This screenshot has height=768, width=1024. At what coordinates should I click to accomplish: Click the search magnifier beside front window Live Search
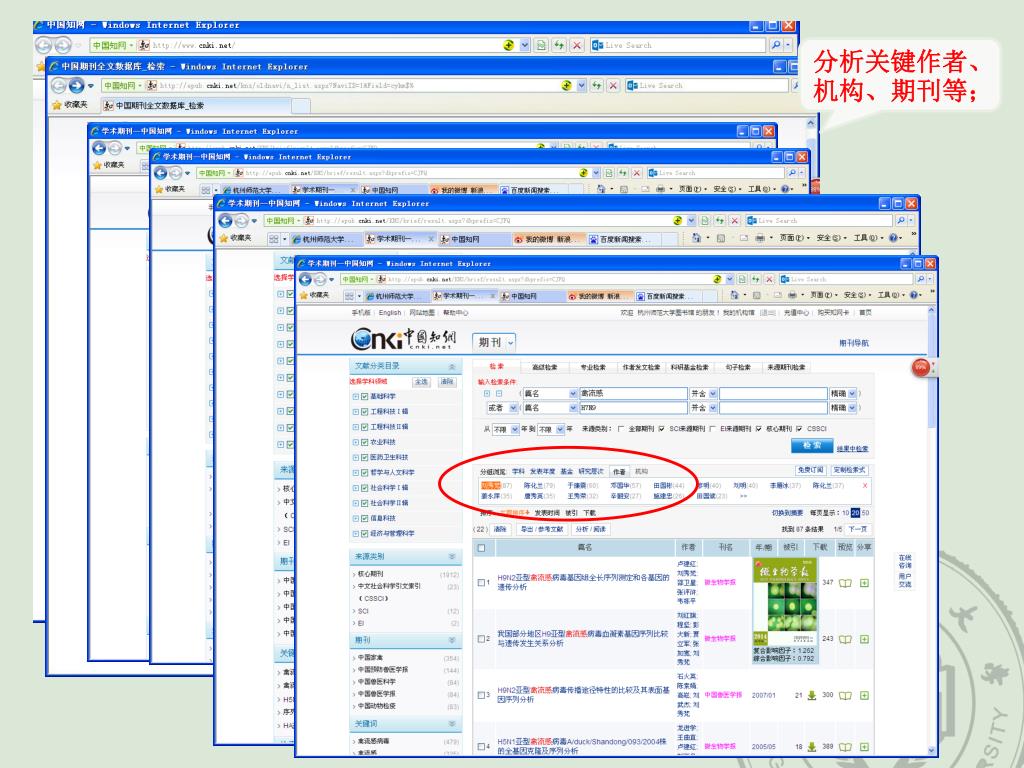[x=920, y=280]
